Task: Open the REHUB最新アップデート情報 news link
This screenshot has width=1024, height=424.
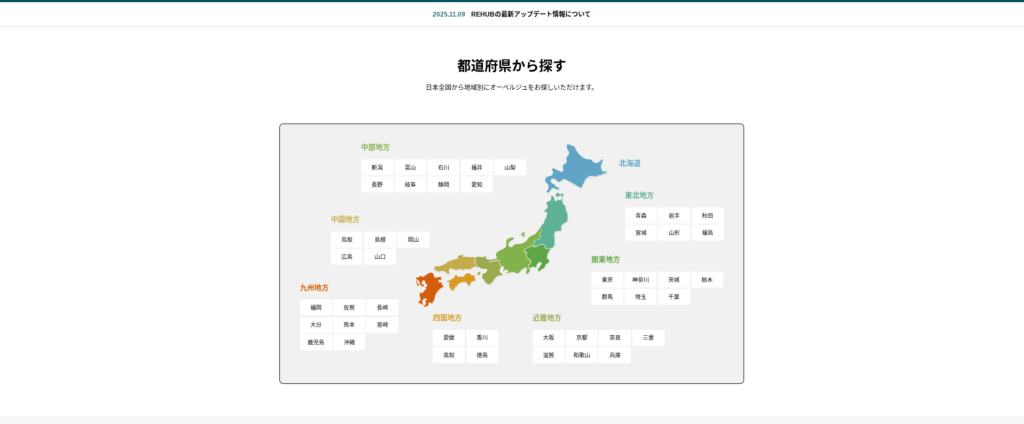Action: point(530,14)
